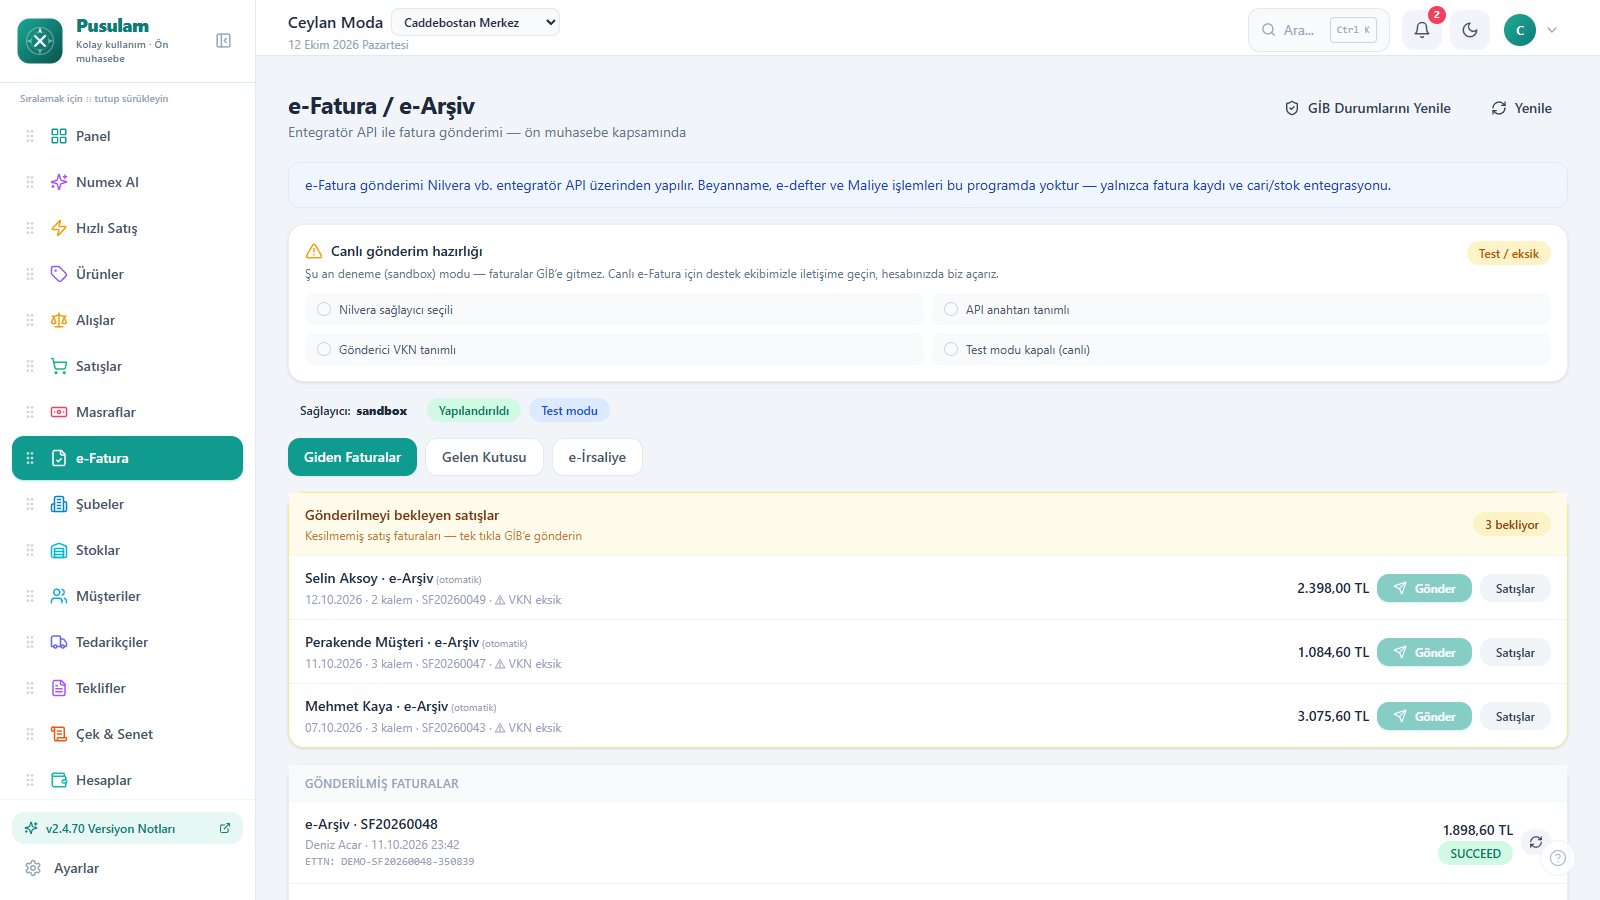1600x900 pixels.
Task: Click the Stoklar box icon
Action: point(59,550)
